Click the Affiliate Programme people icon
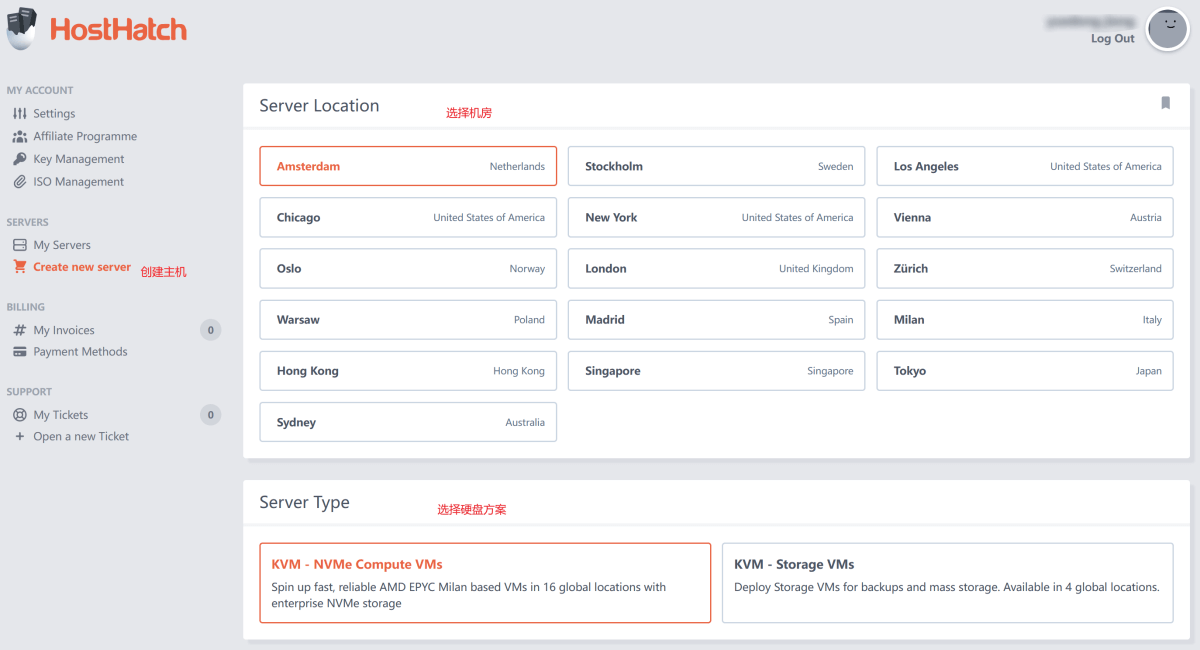The height and width of the screenshot is (650, 1200). click(20, 136)
